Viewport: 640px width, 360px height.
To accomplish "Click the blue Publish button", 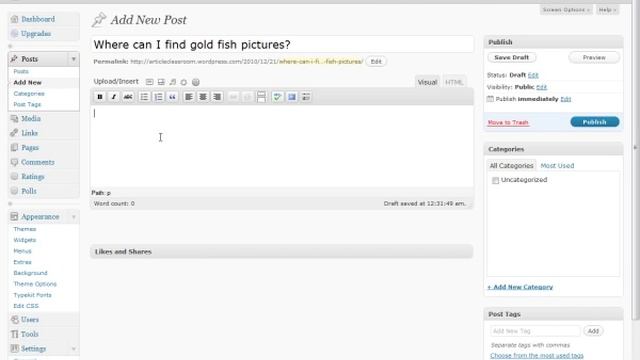I will (595, 122).
